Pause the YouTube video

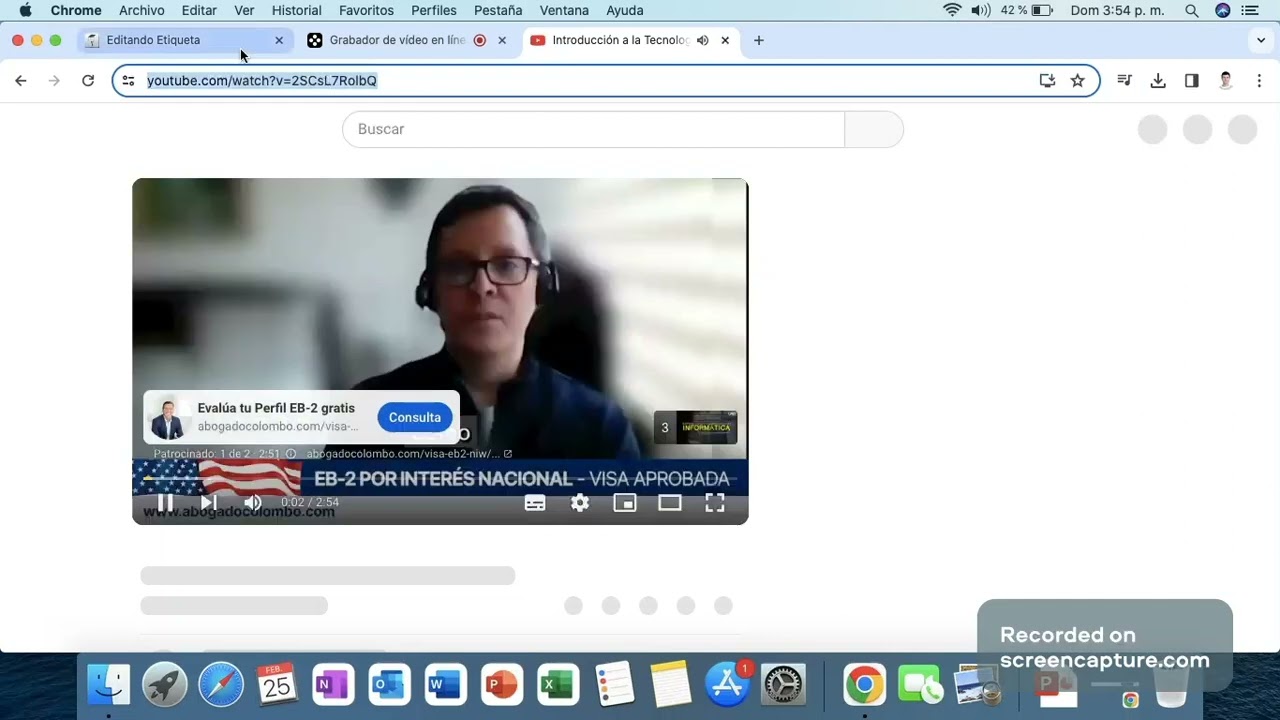click(x=165, y=502)
